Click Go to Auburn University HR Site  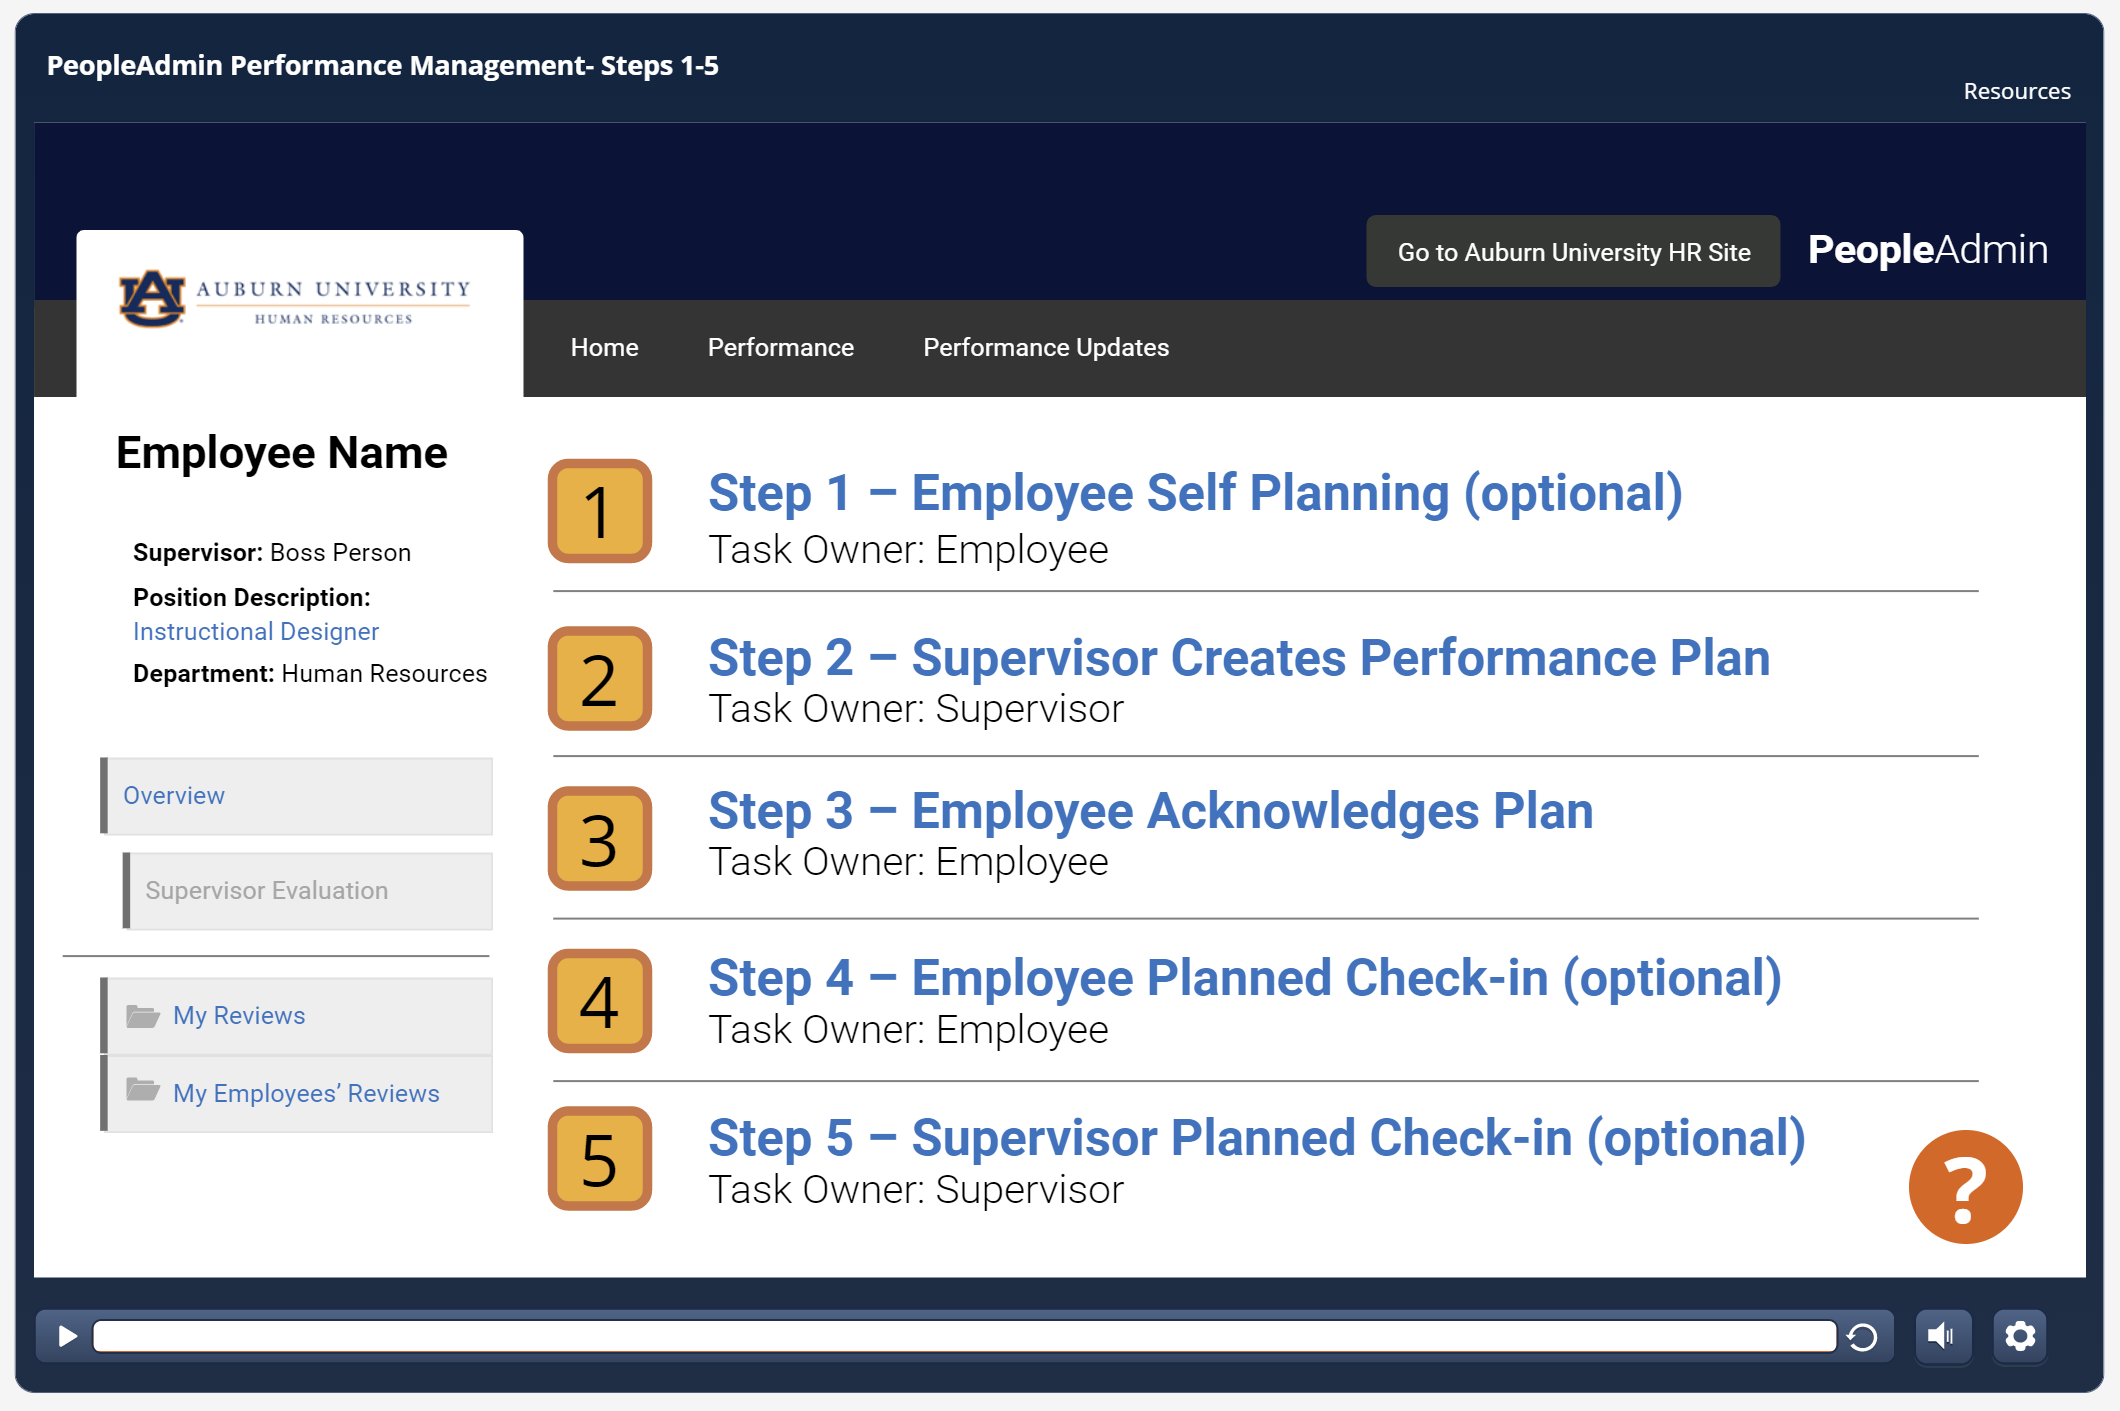tap(1573, 252)
